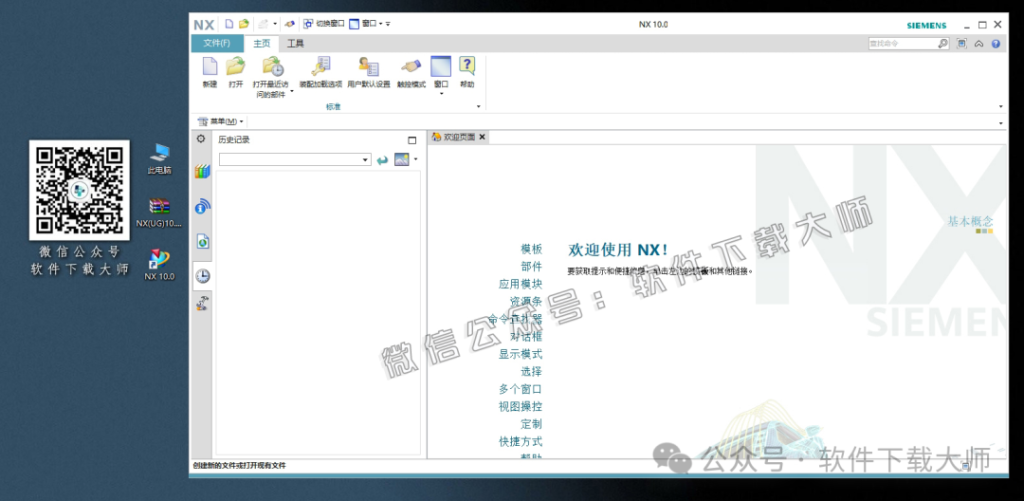Open the web document sidebar tab
The height and width of the screenshot is (501, 1024).
(202, 241)
